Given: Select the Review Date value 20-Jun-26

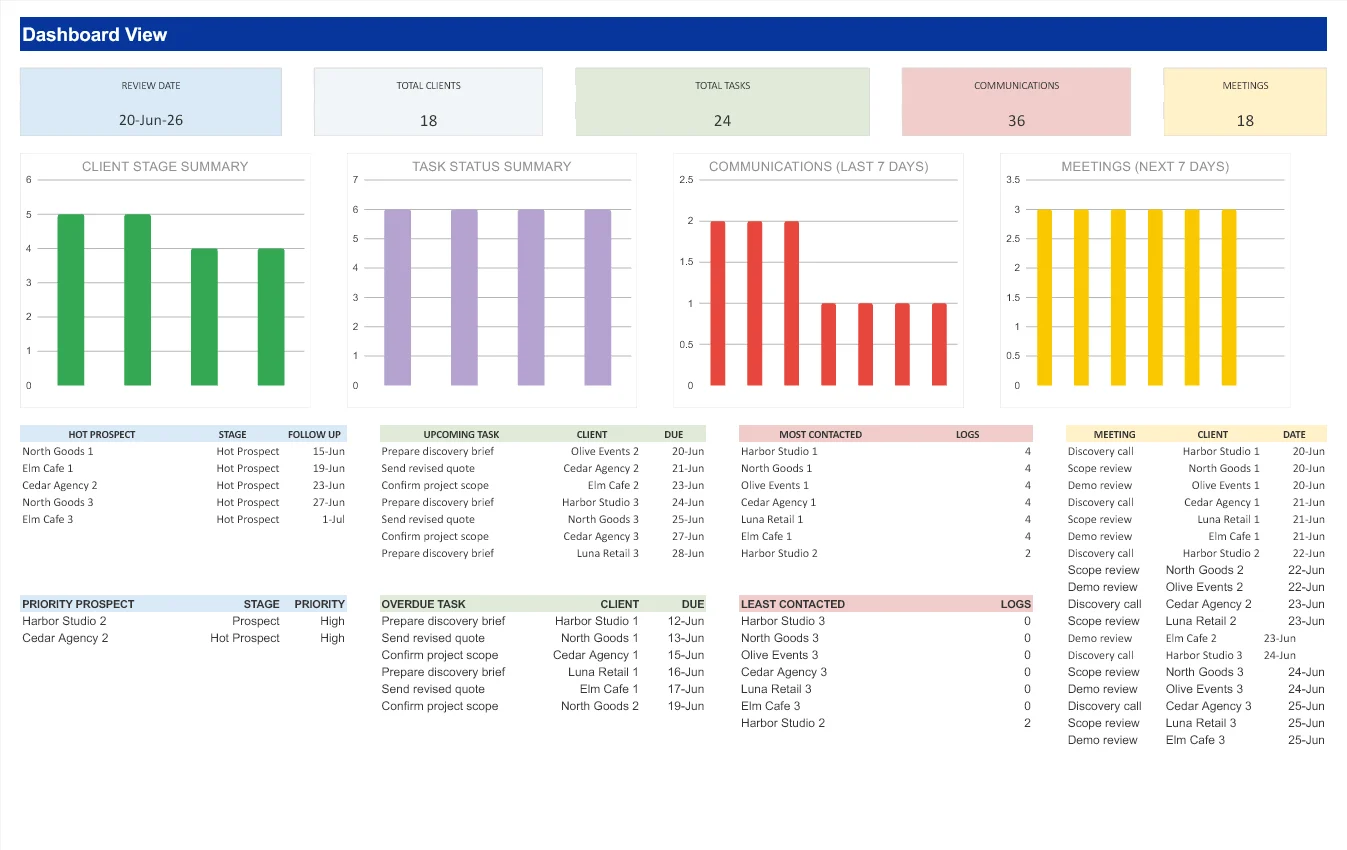Looking at the screenshot, I should pos(151,120).
